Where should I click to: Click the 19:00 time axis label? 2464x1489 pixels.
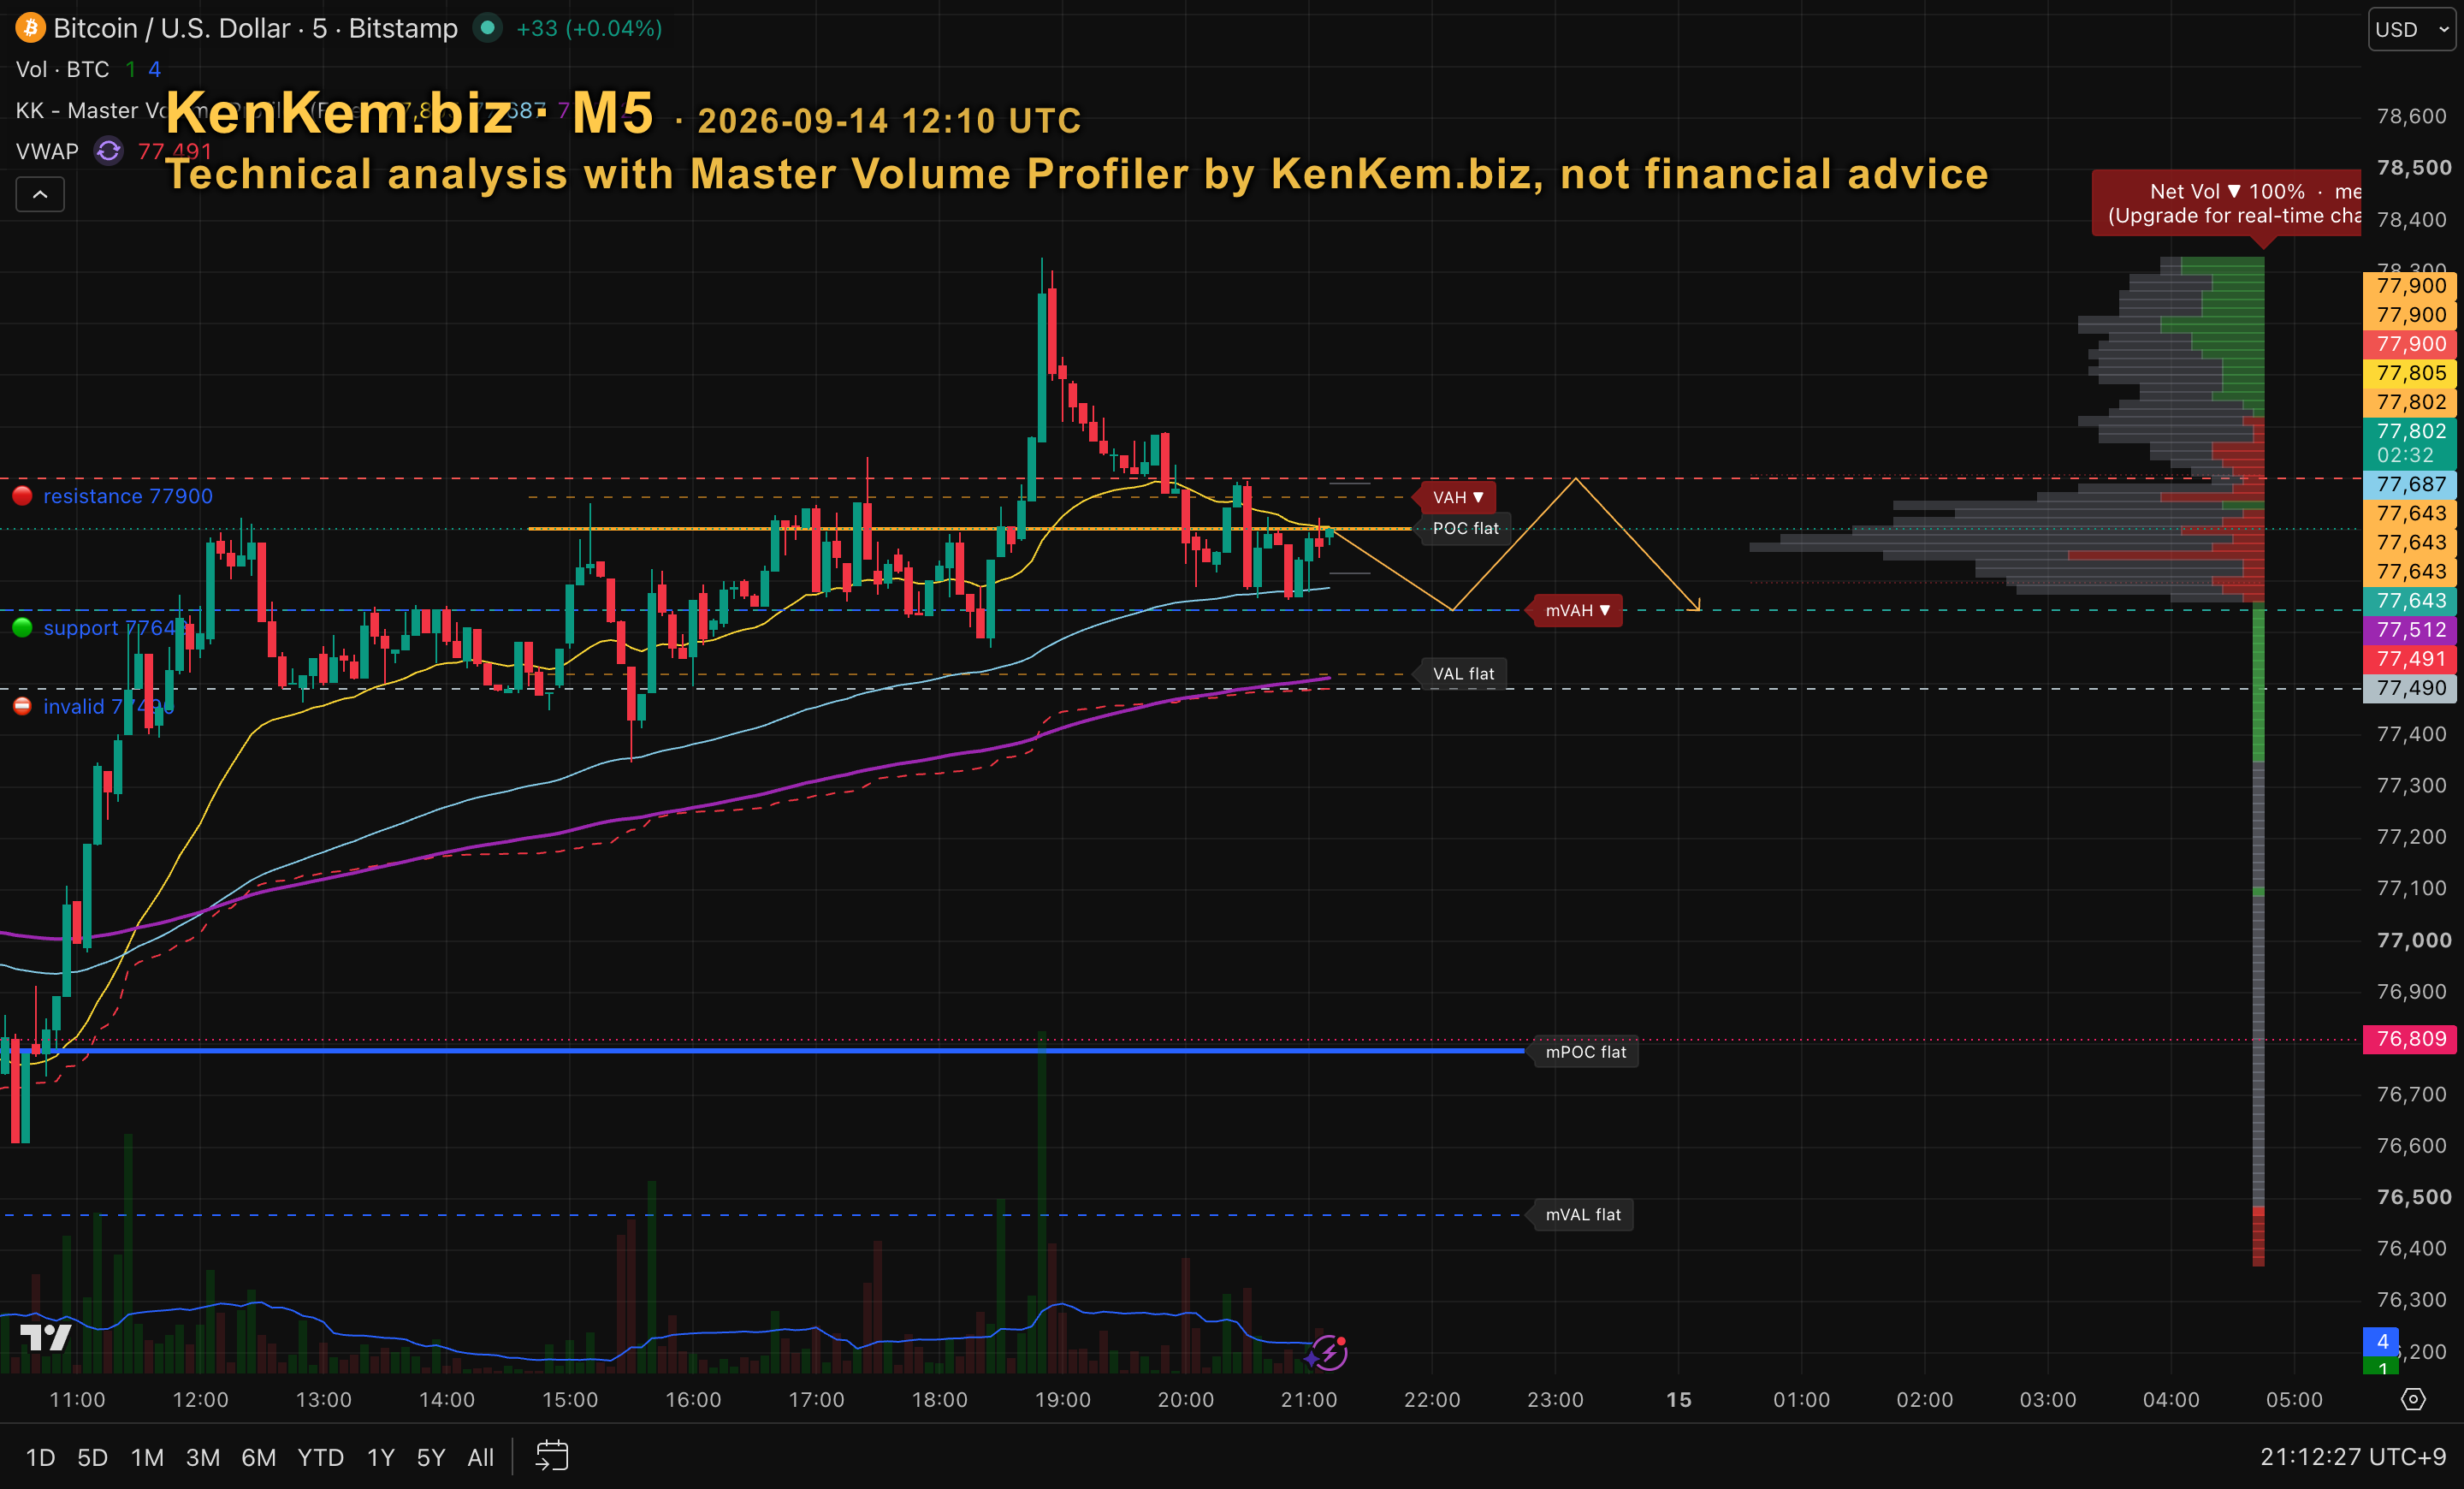pos(1063,1399)
